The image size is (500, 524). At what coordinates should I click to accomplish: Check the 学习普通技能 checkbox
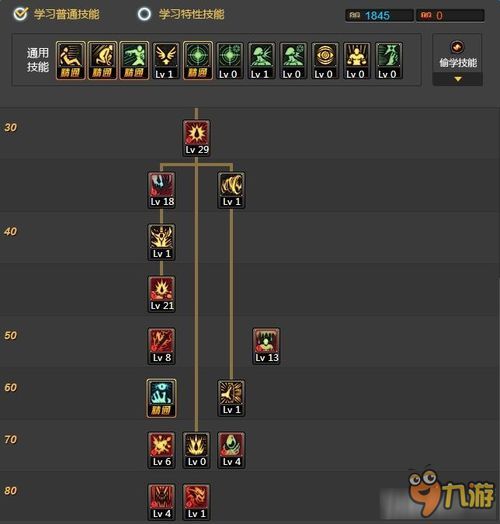21,14
